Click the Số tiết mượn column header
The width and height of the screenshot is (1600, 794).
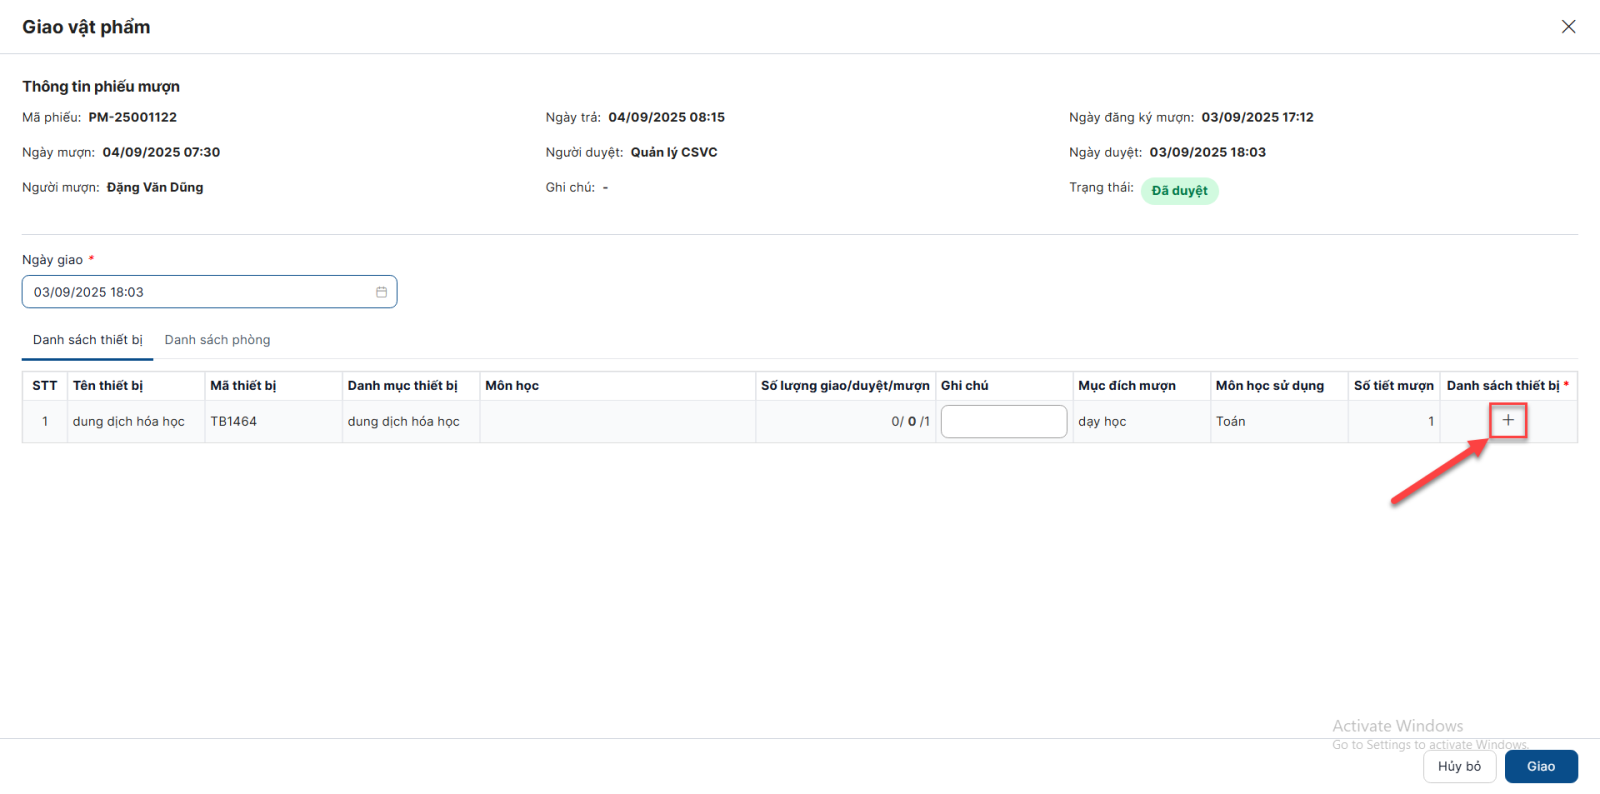coord(1393,386)
